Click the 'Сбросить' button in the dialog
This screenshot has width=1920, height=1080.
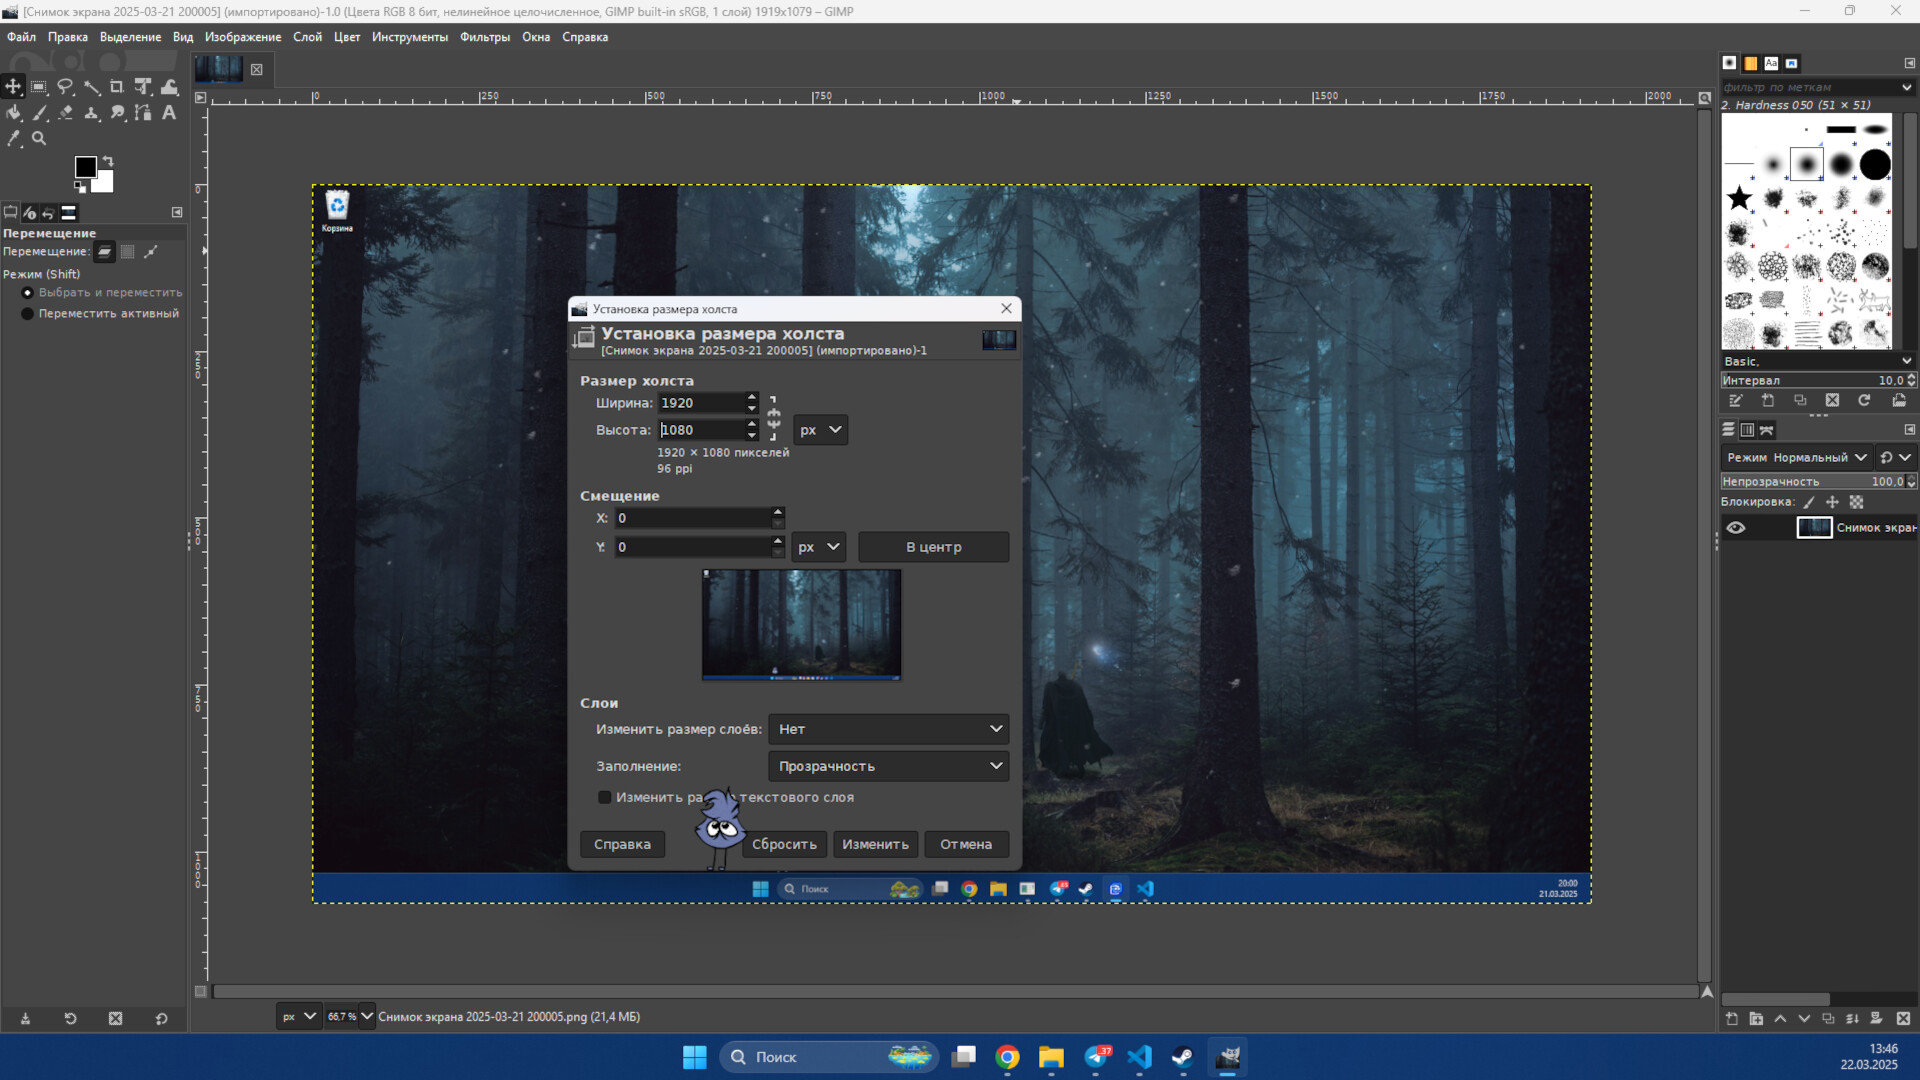tap(784, 844)
